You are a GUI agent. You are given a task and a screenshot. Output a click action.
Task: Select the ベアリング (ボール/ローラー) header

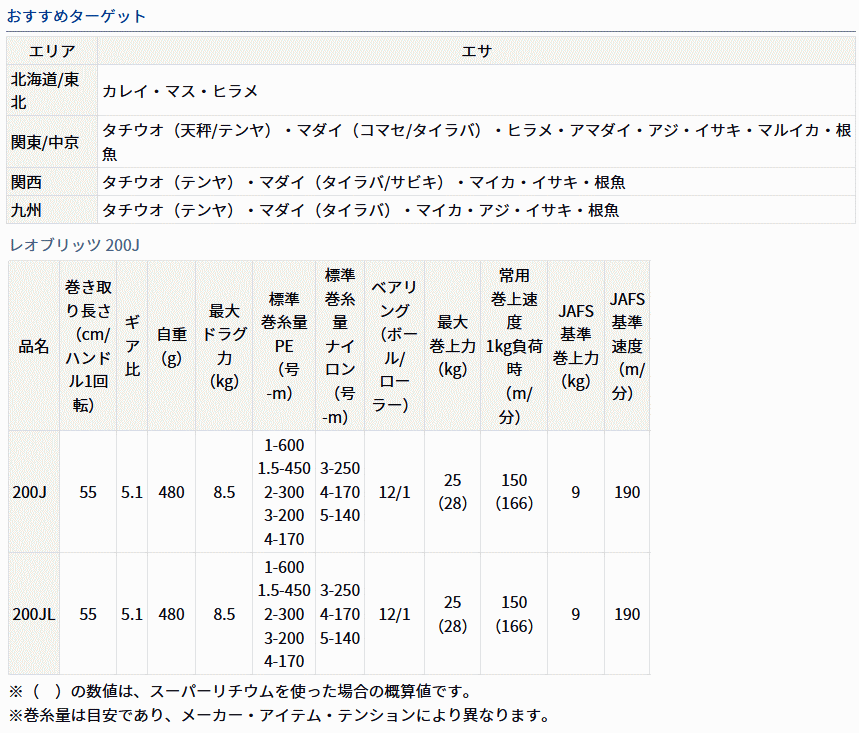(394, 346)
